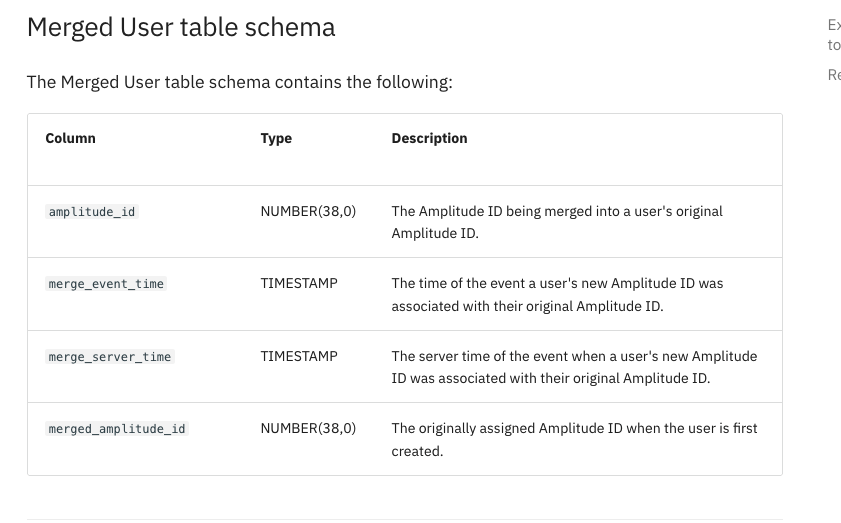This screenshot has width=841, height=523.
Task: Click the merged_amplitude_id description text
Action: [x=574, y=439]
